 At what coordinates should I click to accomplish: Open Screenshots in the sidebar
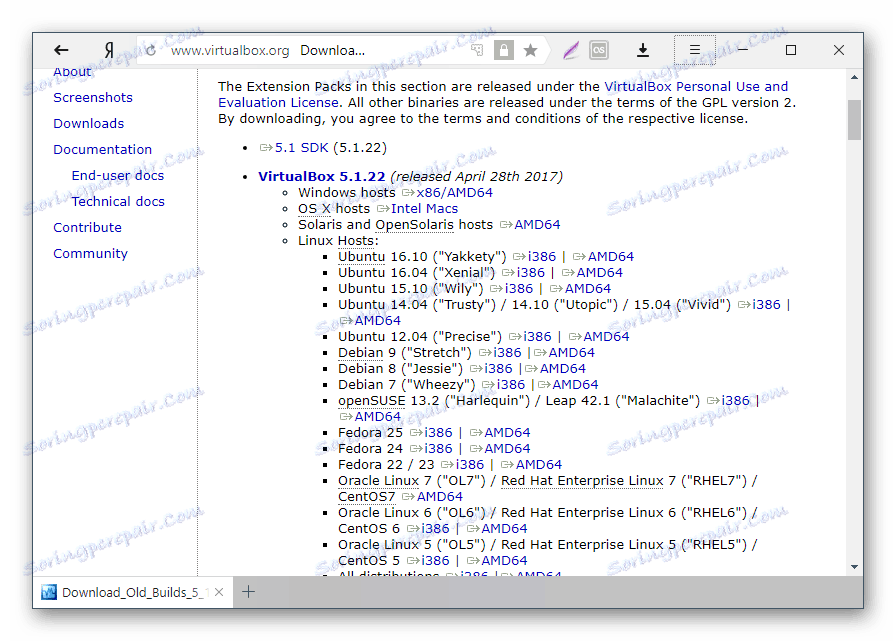[93, 98]
